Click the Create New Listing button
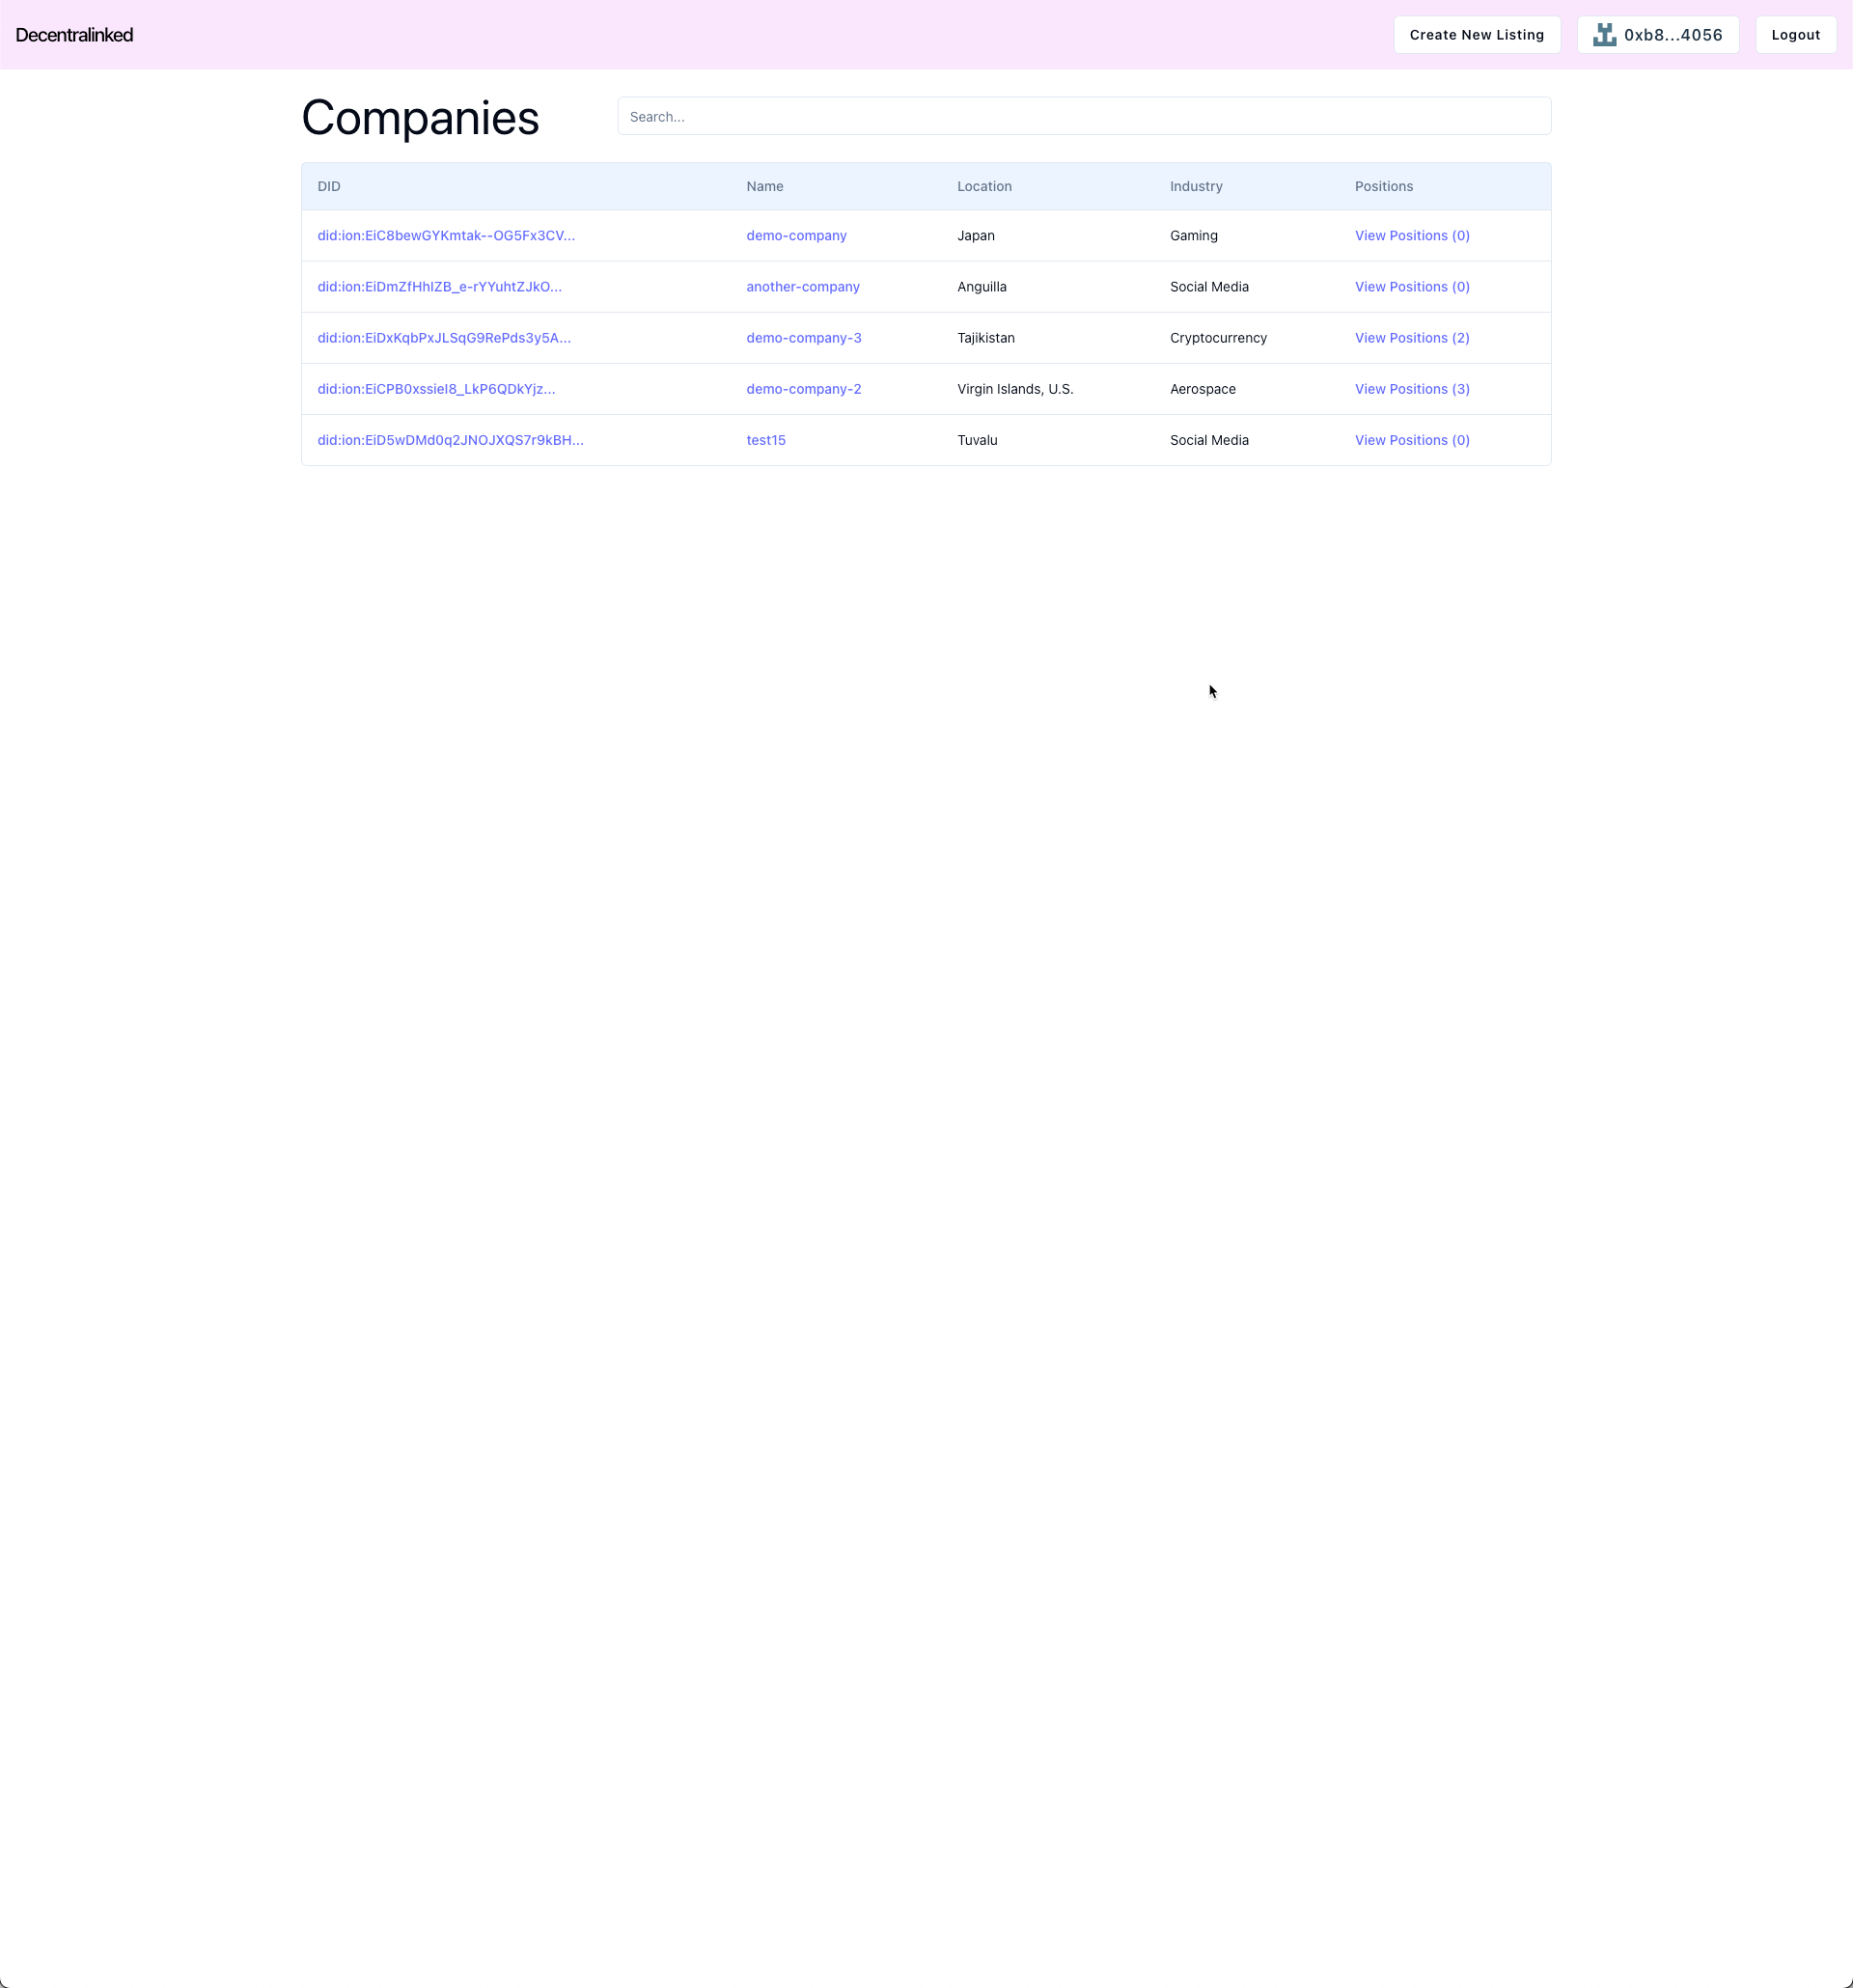The width and height of the screenshot is (1853, 1988). pos(1476,35)
